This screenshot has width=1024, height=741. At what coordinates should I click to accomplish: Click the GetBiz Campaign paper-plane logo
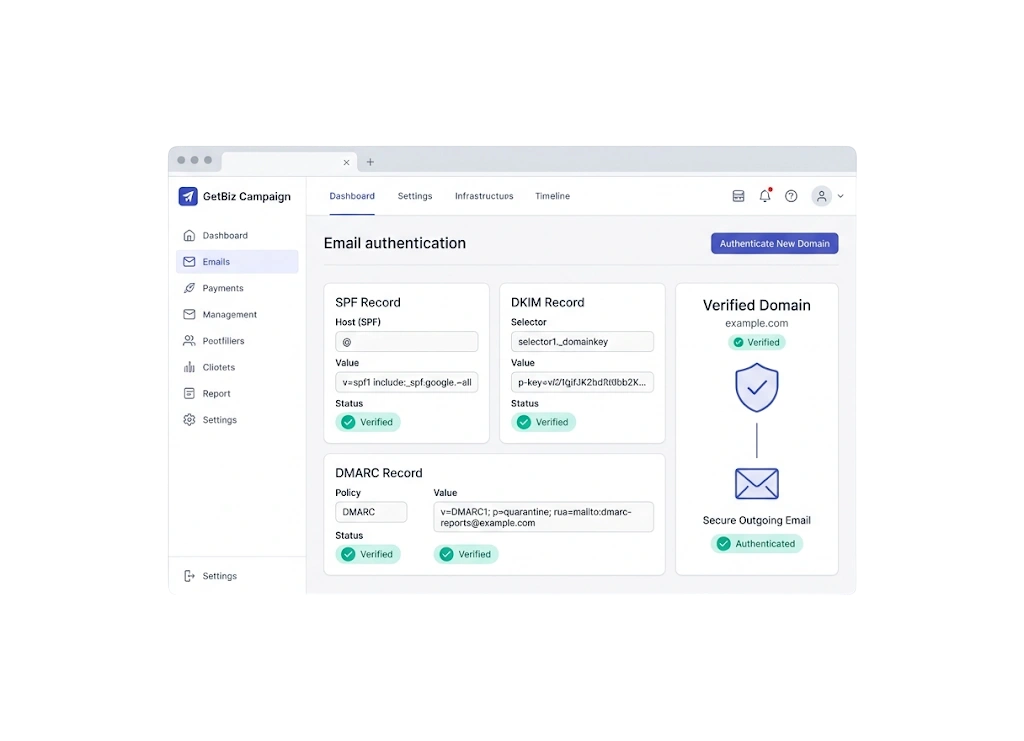click(x=188, y=196)
